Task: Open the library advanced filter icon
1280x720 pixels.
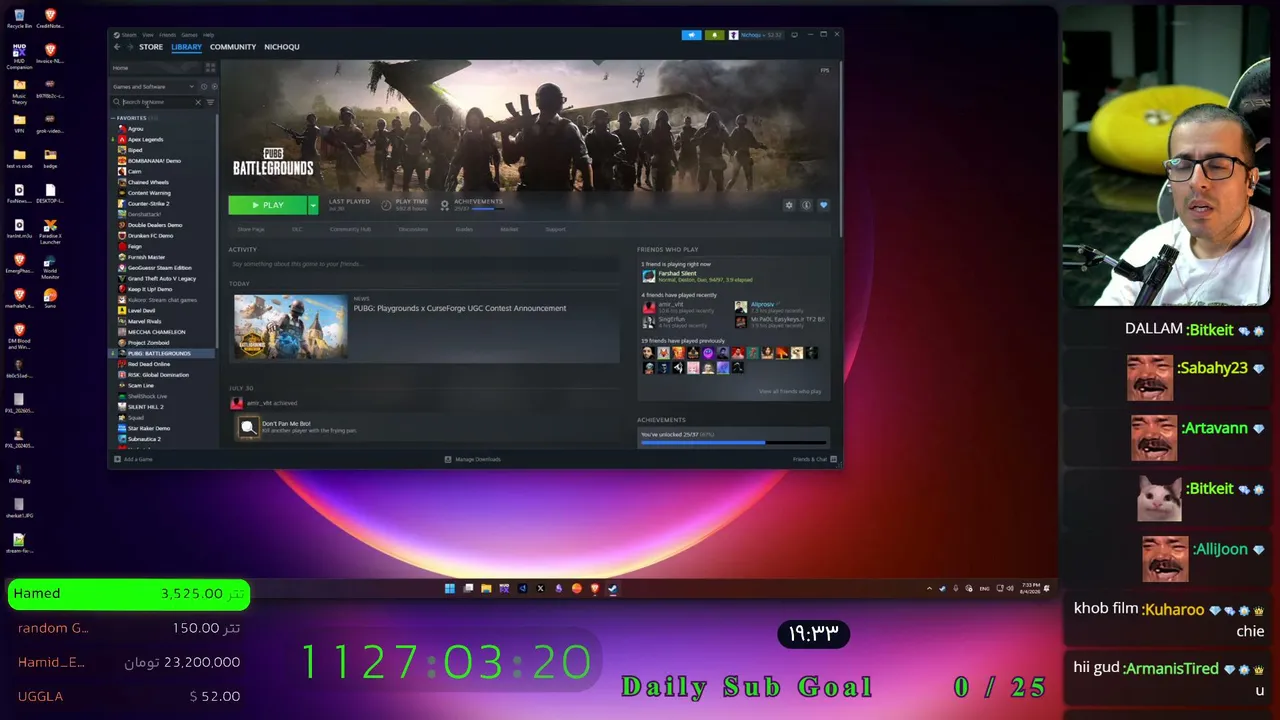Action: click(x=210, y=102)
